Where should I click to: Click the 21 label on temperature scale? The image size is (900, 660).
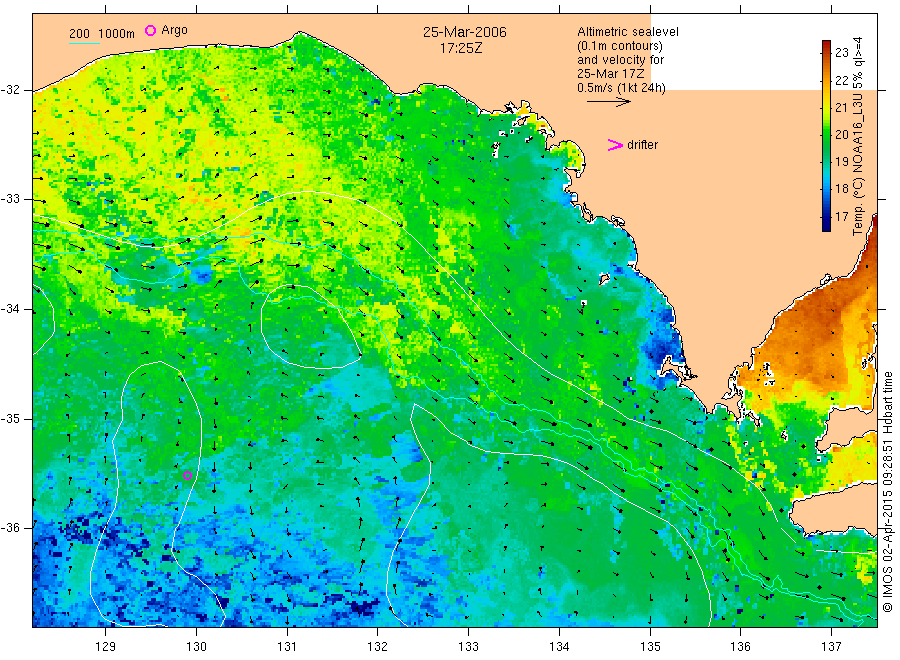pos(841,107)
